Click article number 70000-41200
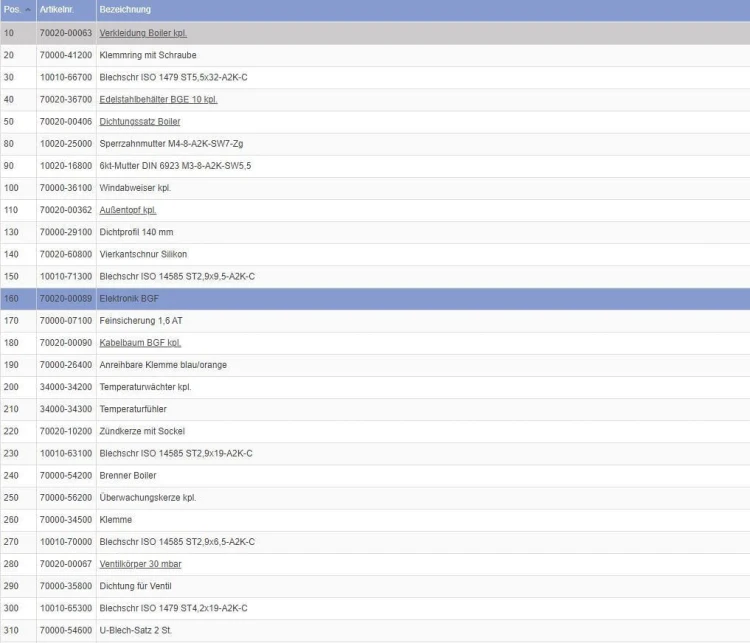The image size is (750, 643). [x=66, y=55]
